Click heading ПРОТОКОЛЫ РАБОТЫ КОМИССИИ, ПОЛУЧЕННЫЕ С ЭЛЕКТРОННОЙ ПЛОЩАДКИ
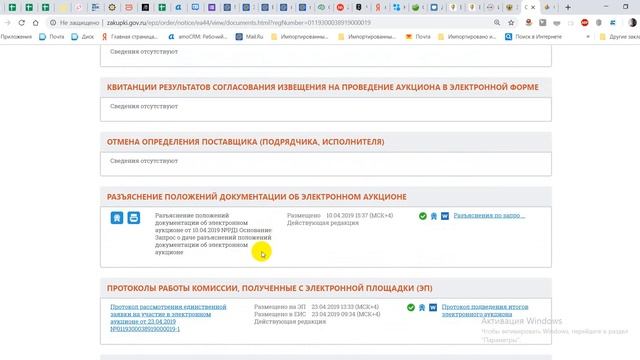The height and width of the screenshot is (360, 640). point(269,288)
